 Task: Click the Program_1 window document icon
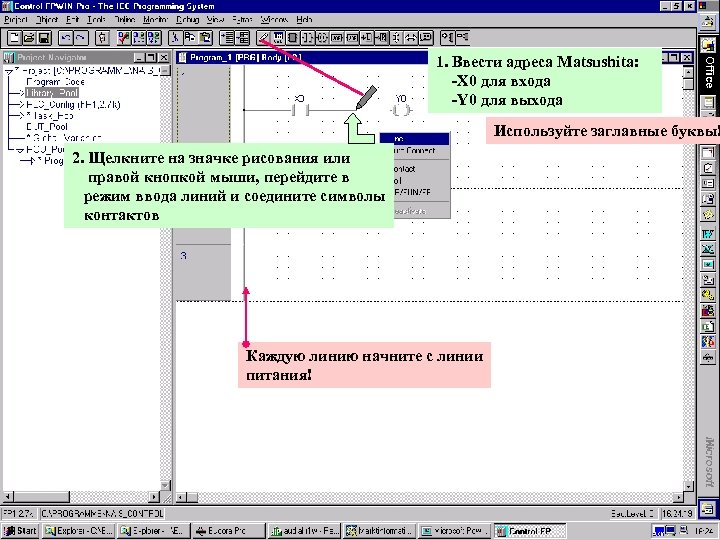click(183, 58)
